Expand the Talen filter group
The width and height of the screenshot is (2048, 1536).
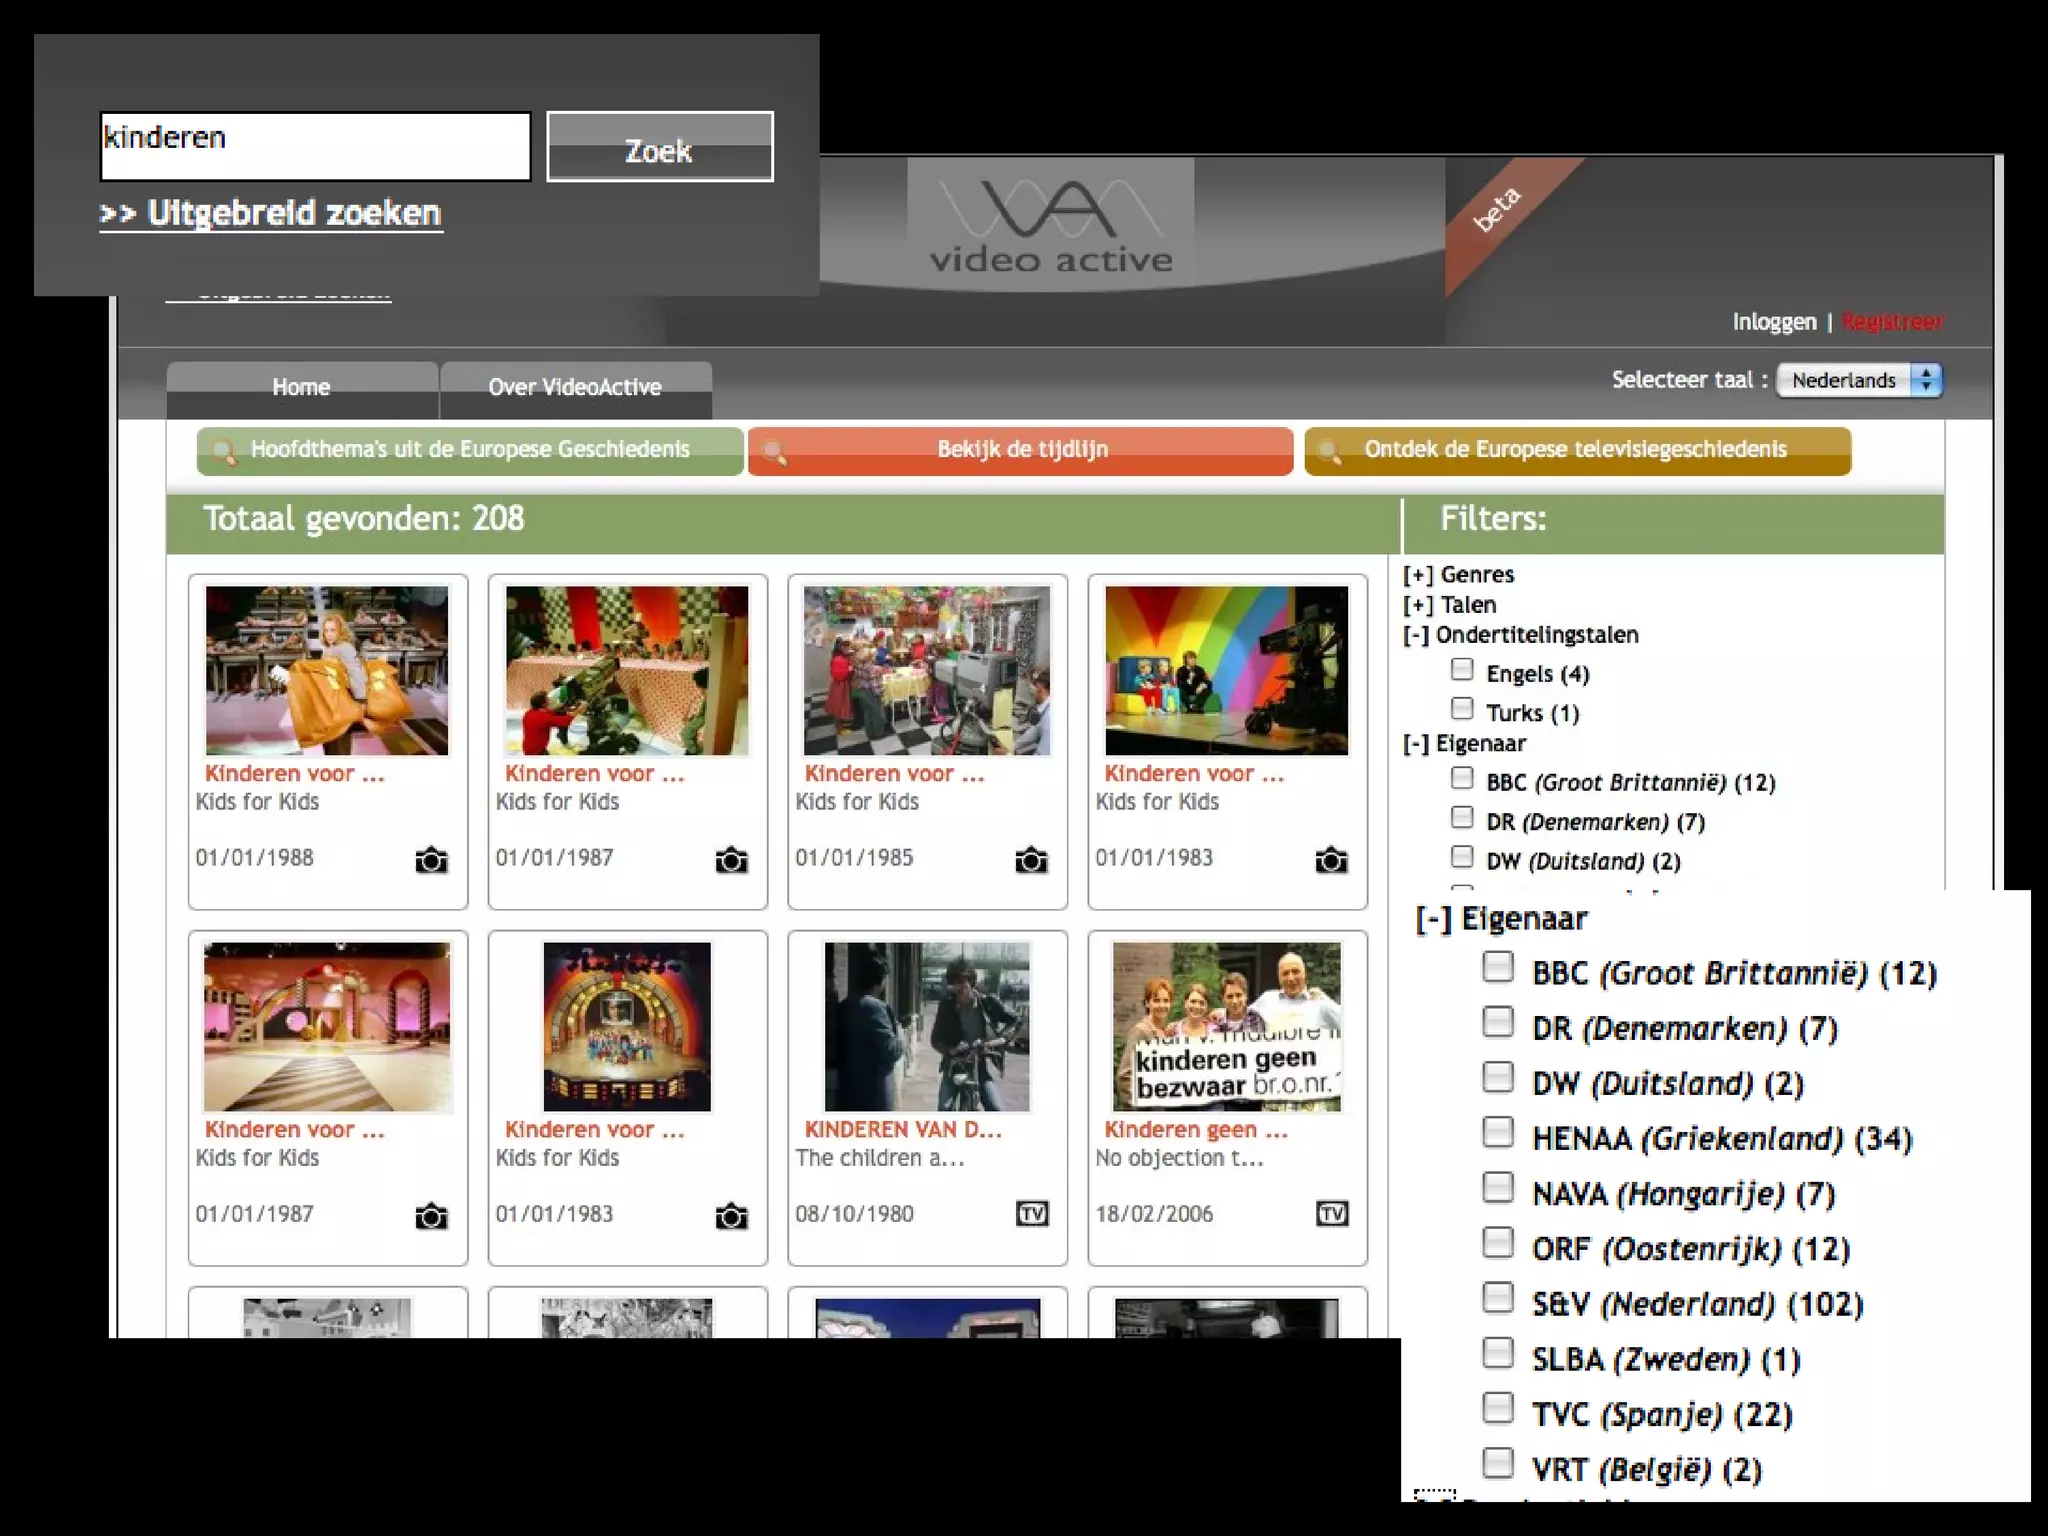pyautogui.click(x=1417, y=605)
